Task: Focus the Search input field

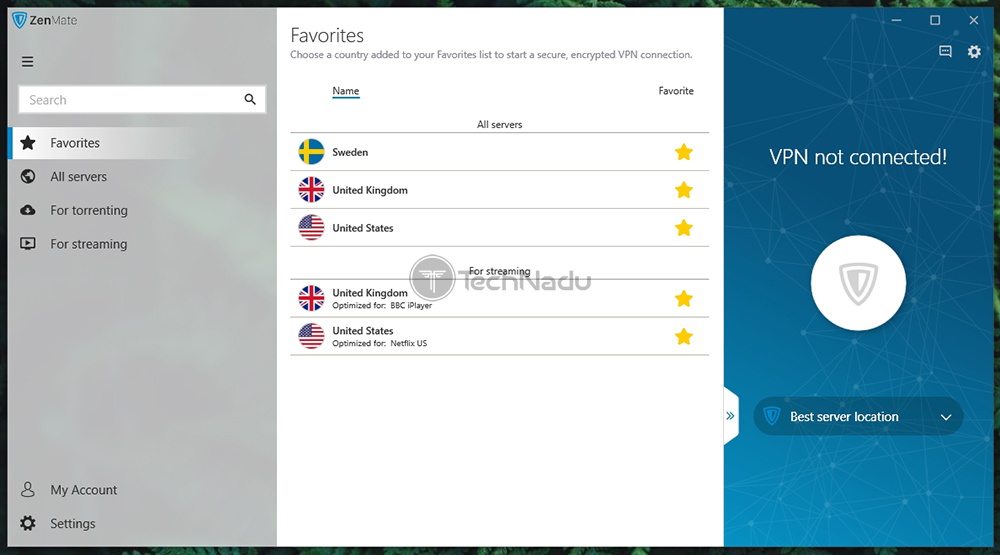Action: (142, 100)
